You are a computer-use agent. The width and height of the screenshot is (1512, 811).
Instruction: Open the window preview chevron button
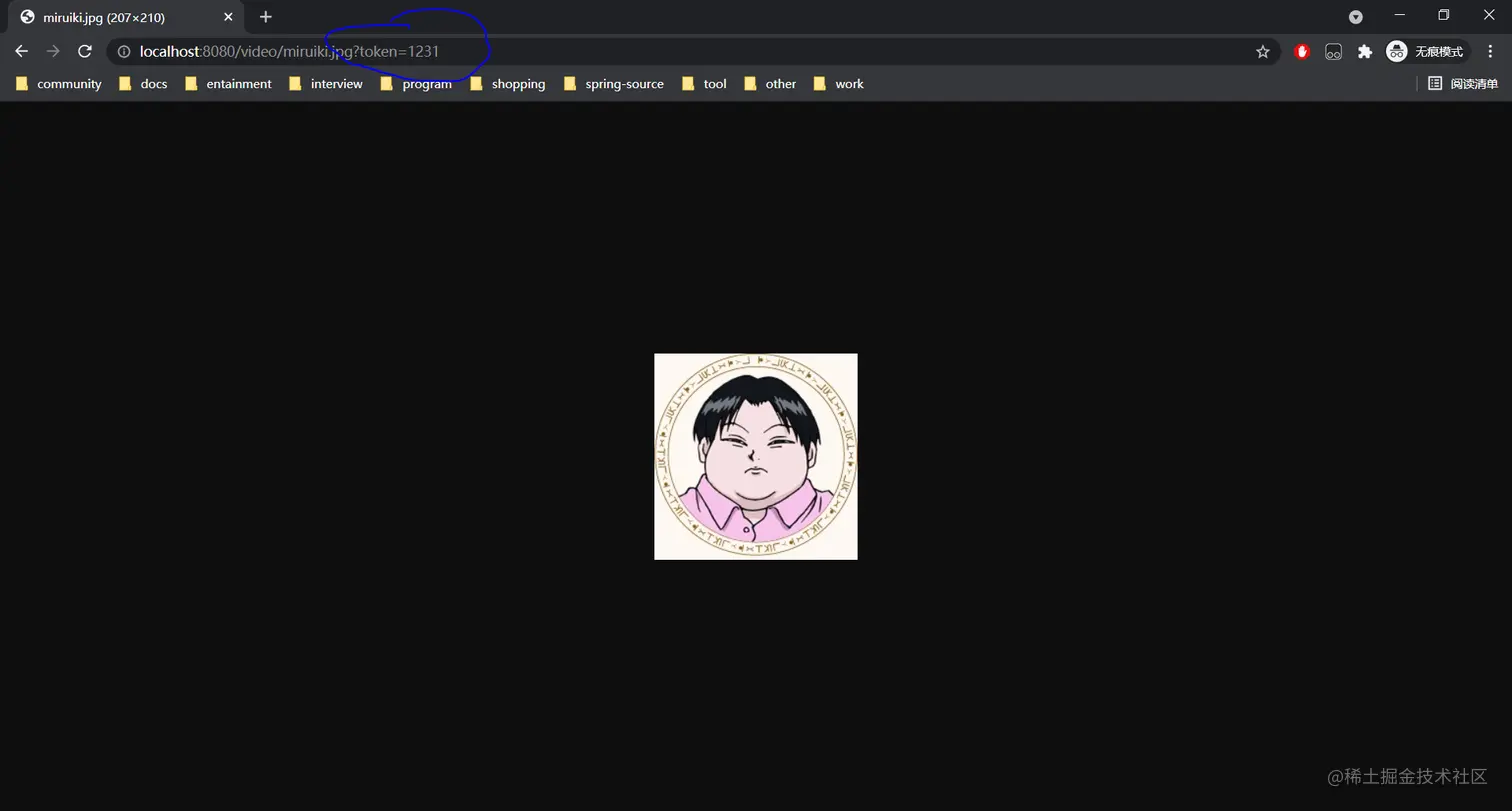(x=1355, y=16)
